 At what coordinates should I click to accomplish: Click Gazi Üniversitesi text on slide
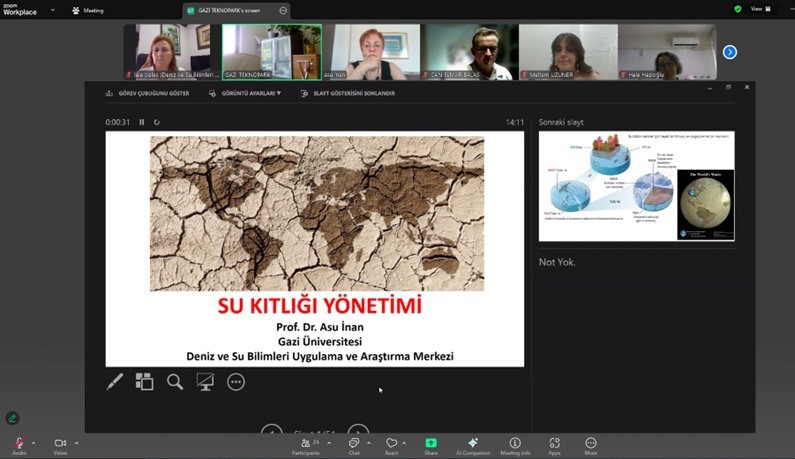tap(319, 342)
